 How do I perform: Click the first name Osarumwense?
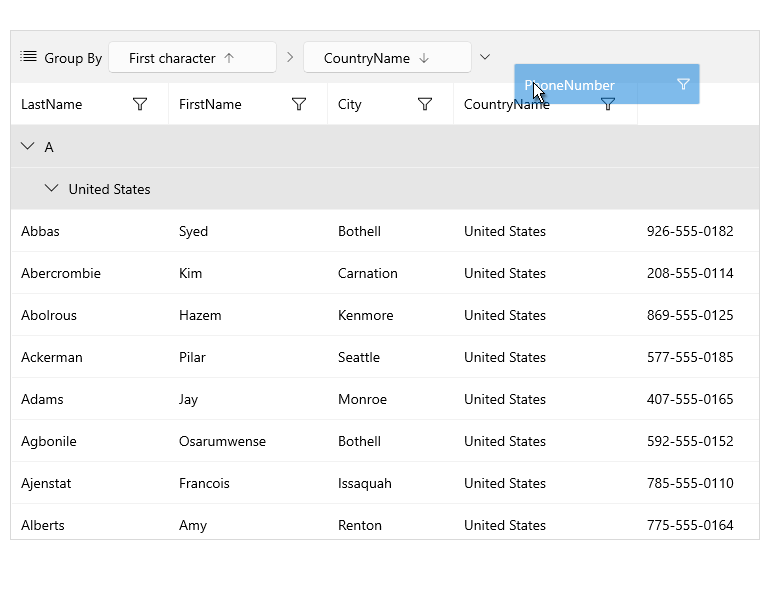(x=222, y=441)
